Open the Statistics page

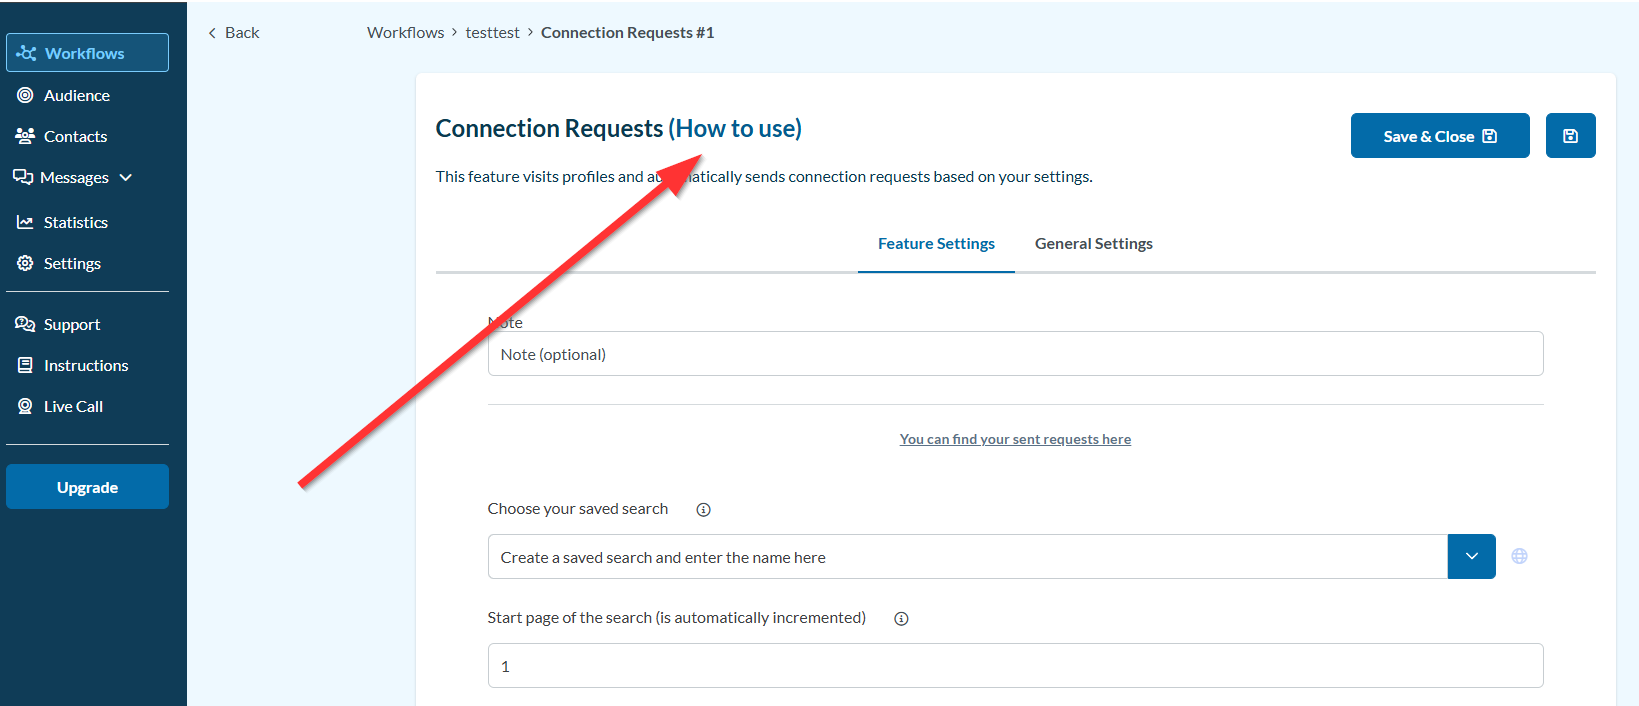click(75, 222)
